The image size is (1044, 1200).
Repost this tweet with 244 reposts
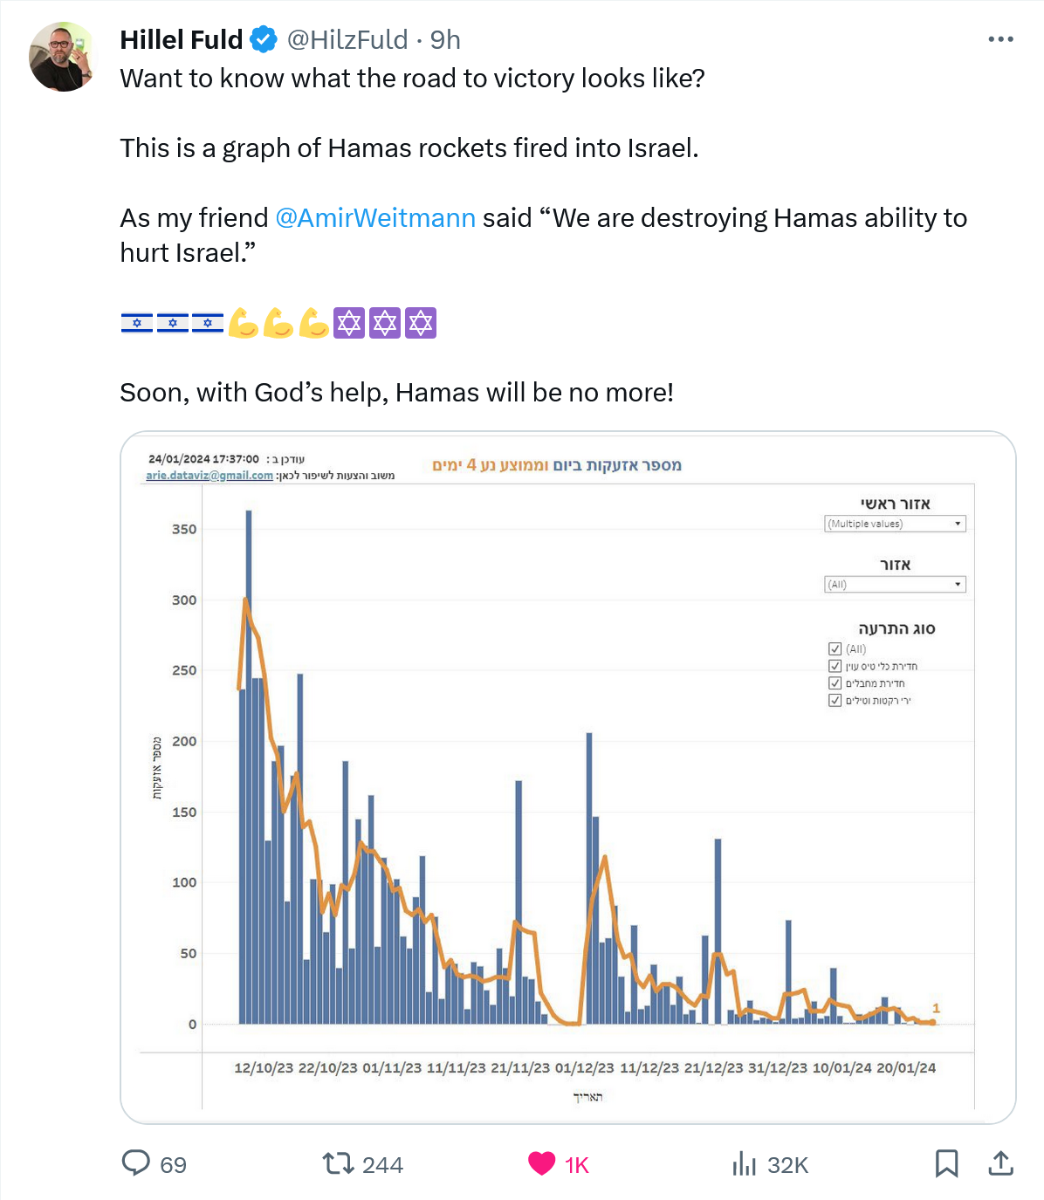point(339,1164)
